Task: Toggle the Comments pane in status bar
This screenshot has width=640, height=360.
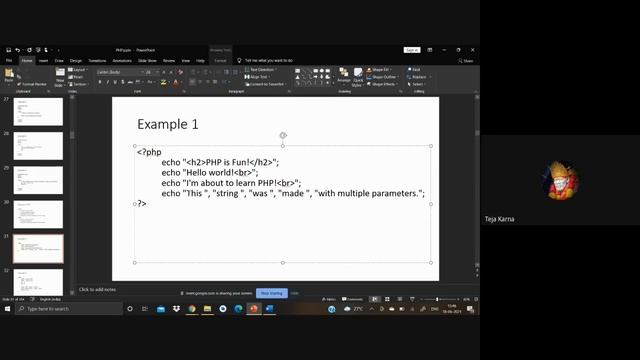Action: coord(352,299)
